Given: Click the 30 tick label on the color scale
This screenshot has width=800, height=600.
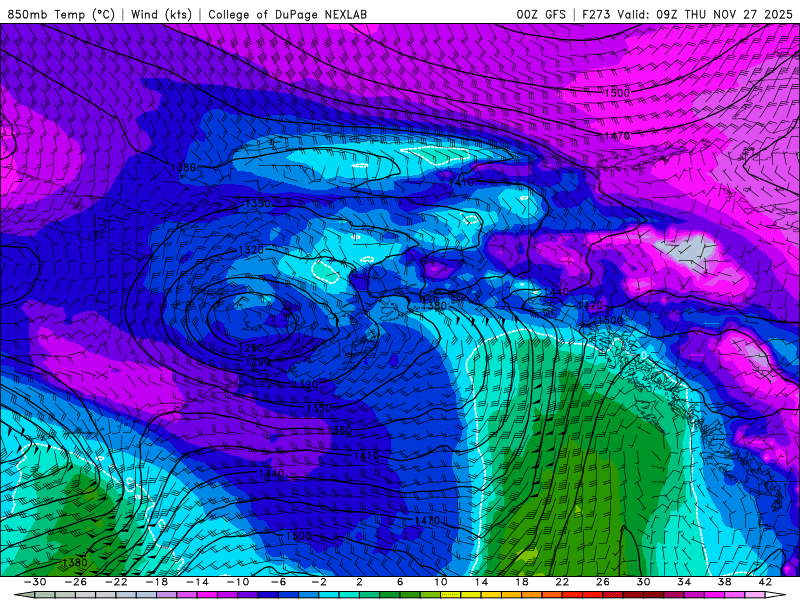Looking at the screenshot, I should (643, 582).
